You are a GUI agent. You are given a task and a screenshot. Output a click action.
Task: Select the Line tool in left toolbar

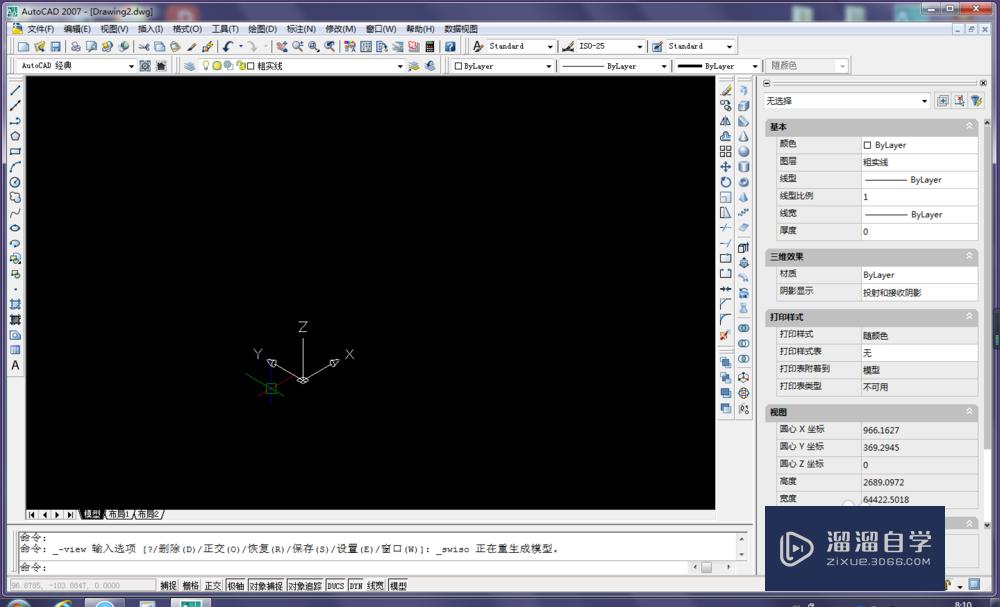coord(13,90)
